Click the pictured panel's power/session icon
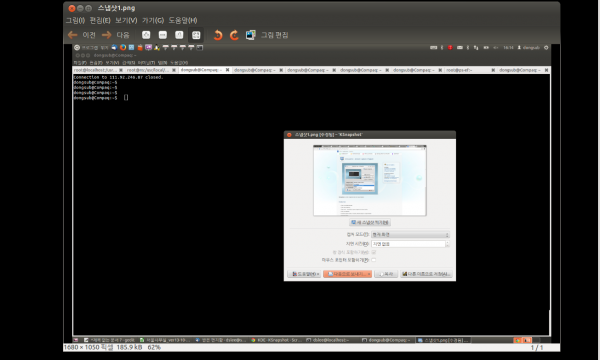 tap(546, 47)
